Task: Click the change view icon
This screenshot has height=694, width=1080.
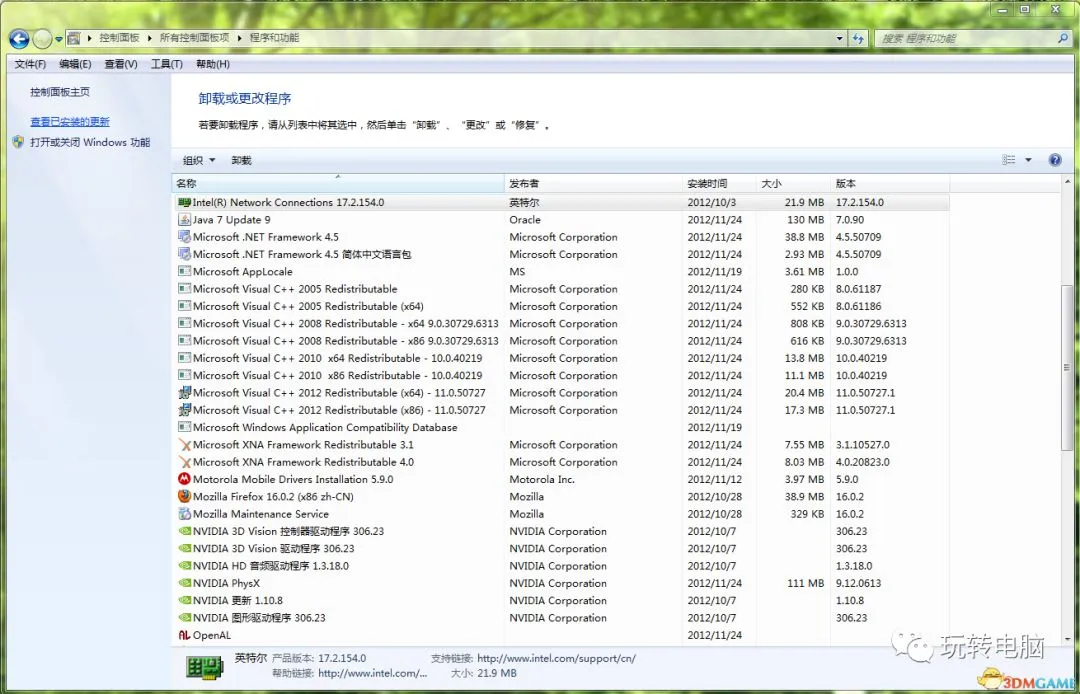Action: pos(1008,160)
